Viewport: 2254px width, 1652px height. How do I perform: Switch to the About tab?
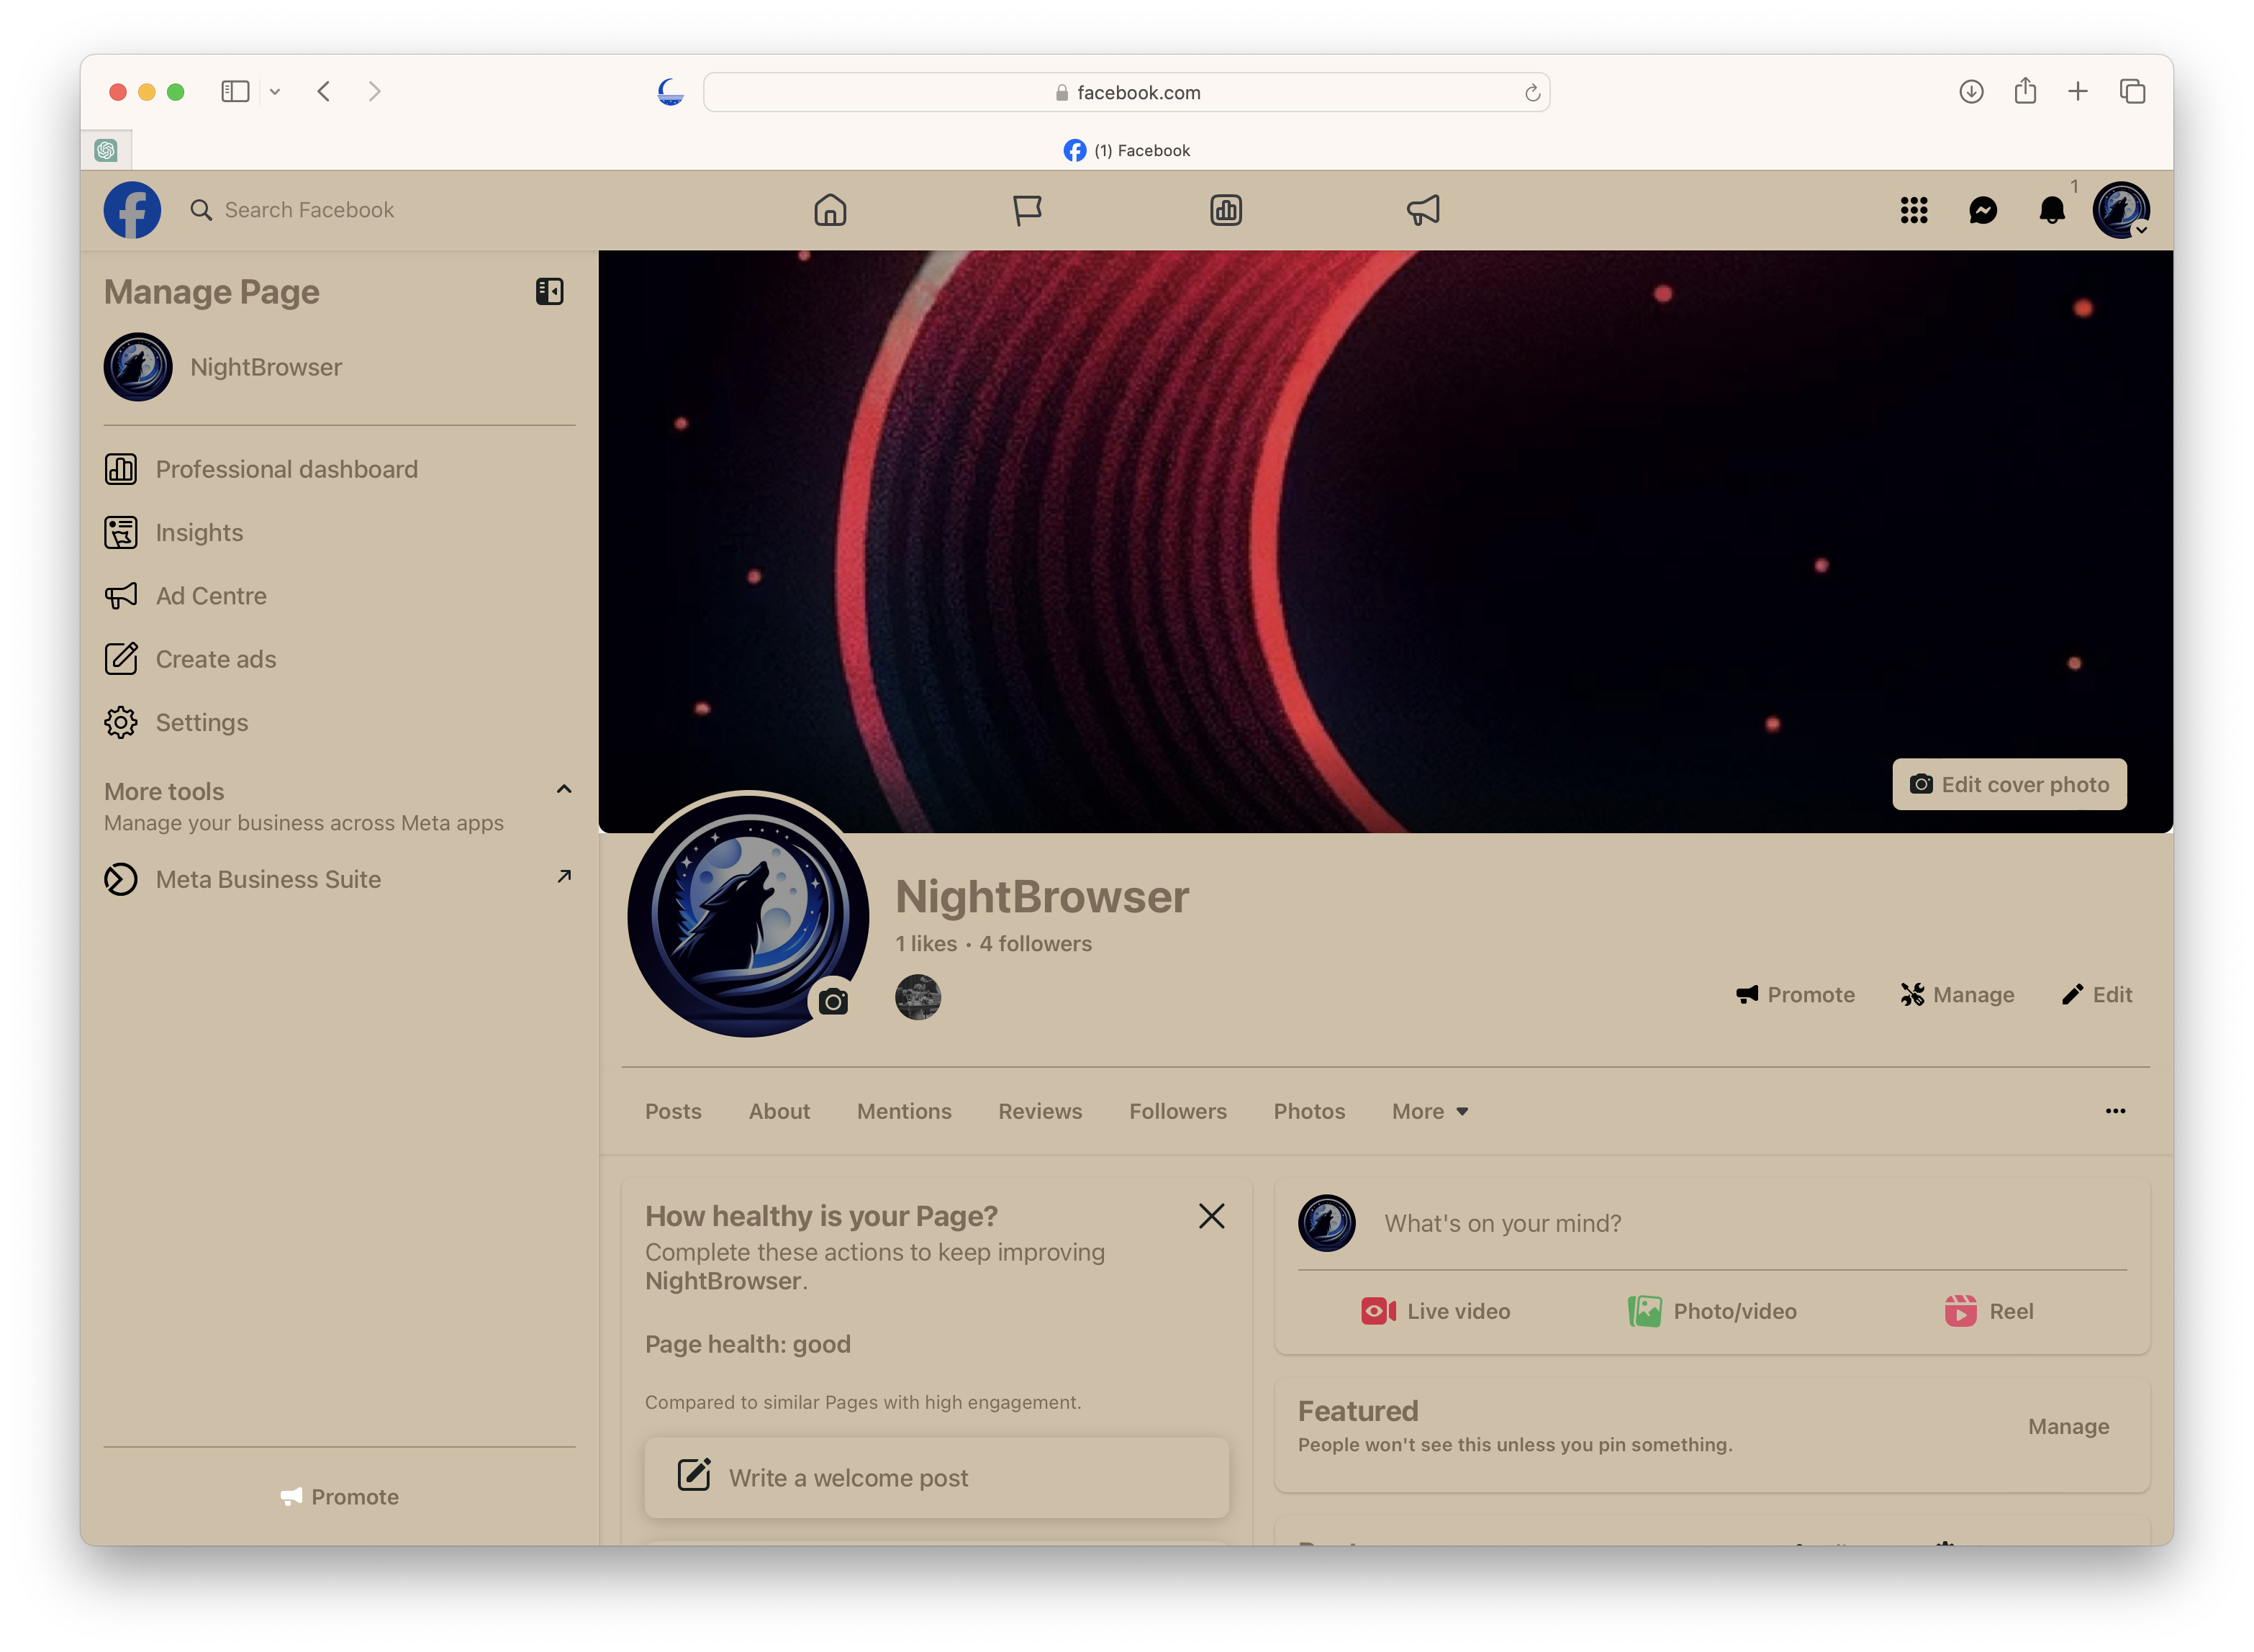[x=779, y=1112]
